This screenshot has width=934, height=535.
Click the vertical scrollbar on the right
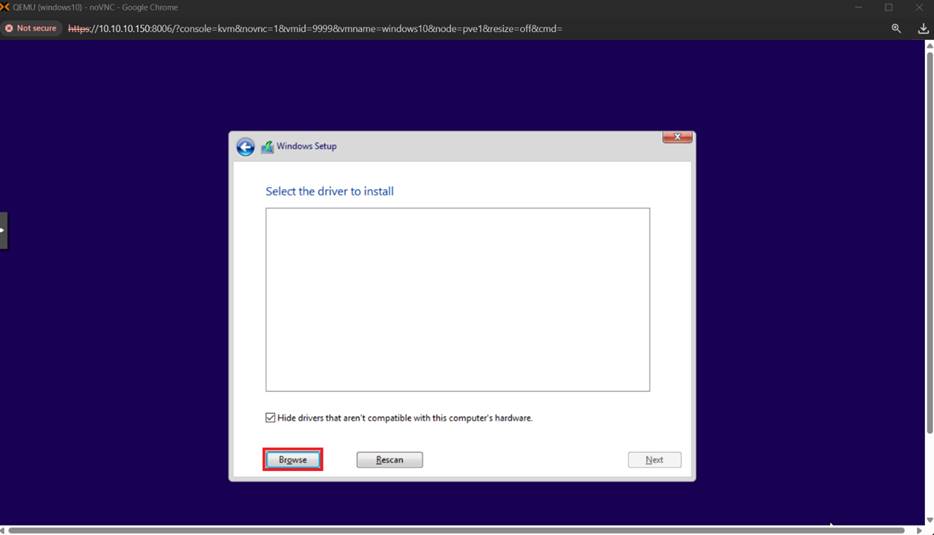pyautogui.click(x=929, y=250)
